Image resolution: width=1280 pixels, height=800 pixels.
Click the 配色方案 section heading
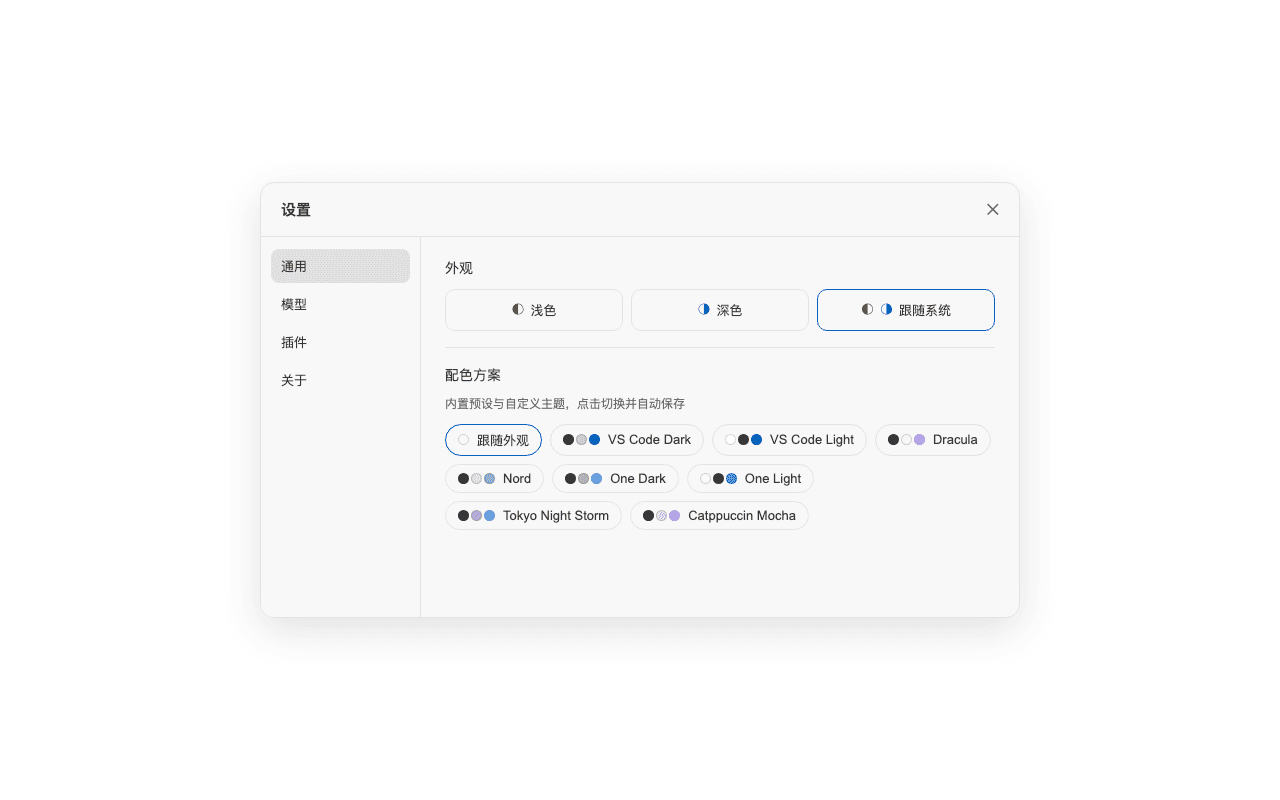pos(473,375)
